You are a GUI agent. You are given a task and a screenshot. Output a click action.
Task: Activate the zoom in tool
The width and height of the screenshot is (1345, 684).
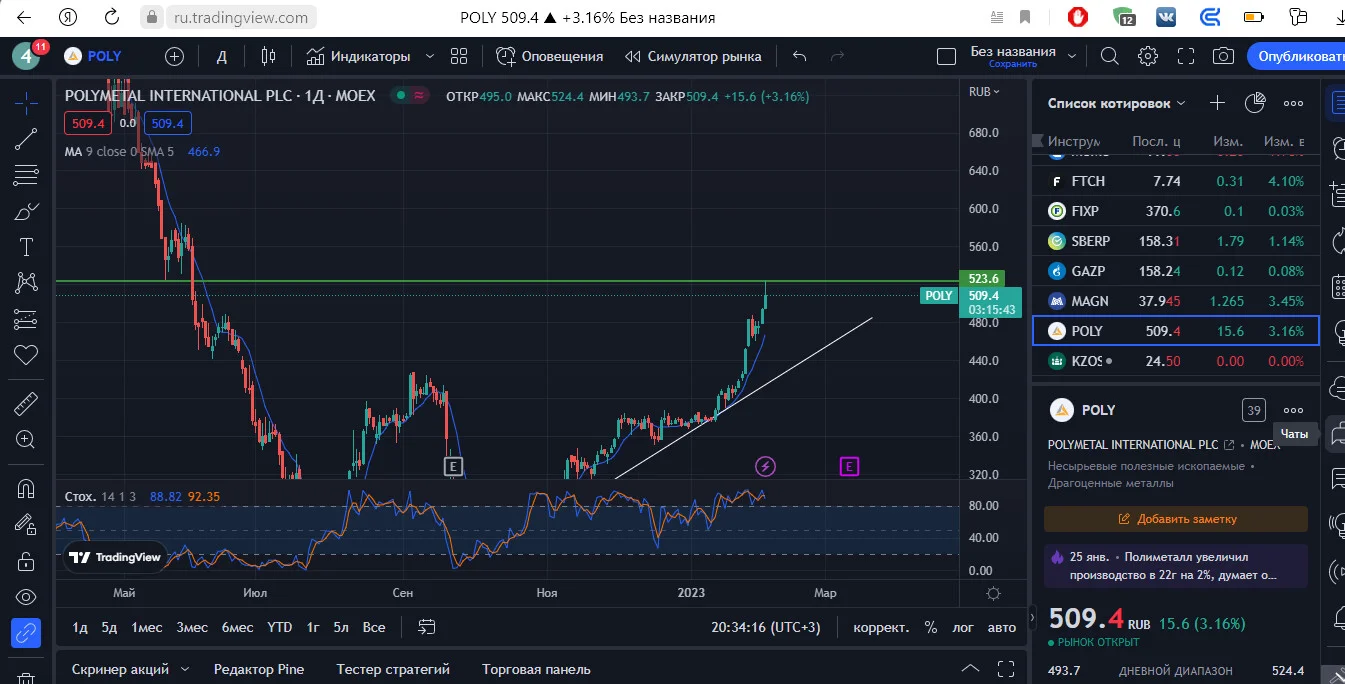pyautogui.click(x=26, y=439)
